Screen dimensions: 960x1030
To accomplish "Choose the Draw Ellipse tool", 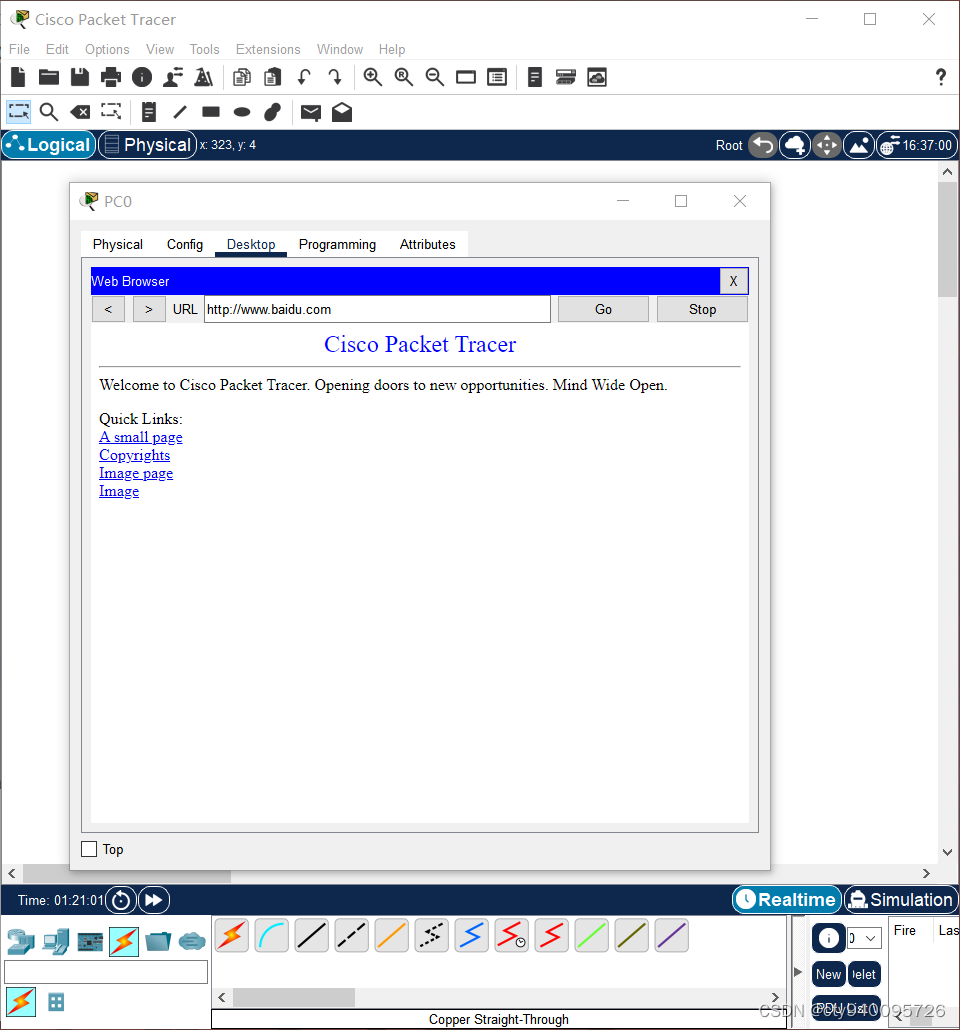I will (x=242, y=112).
